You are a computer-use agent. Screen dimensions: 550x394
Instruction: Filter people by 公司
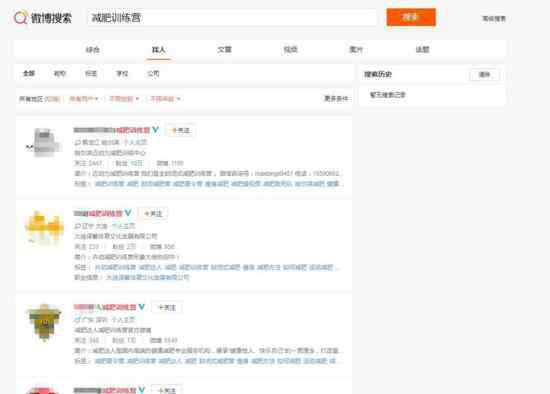[153, 73]
